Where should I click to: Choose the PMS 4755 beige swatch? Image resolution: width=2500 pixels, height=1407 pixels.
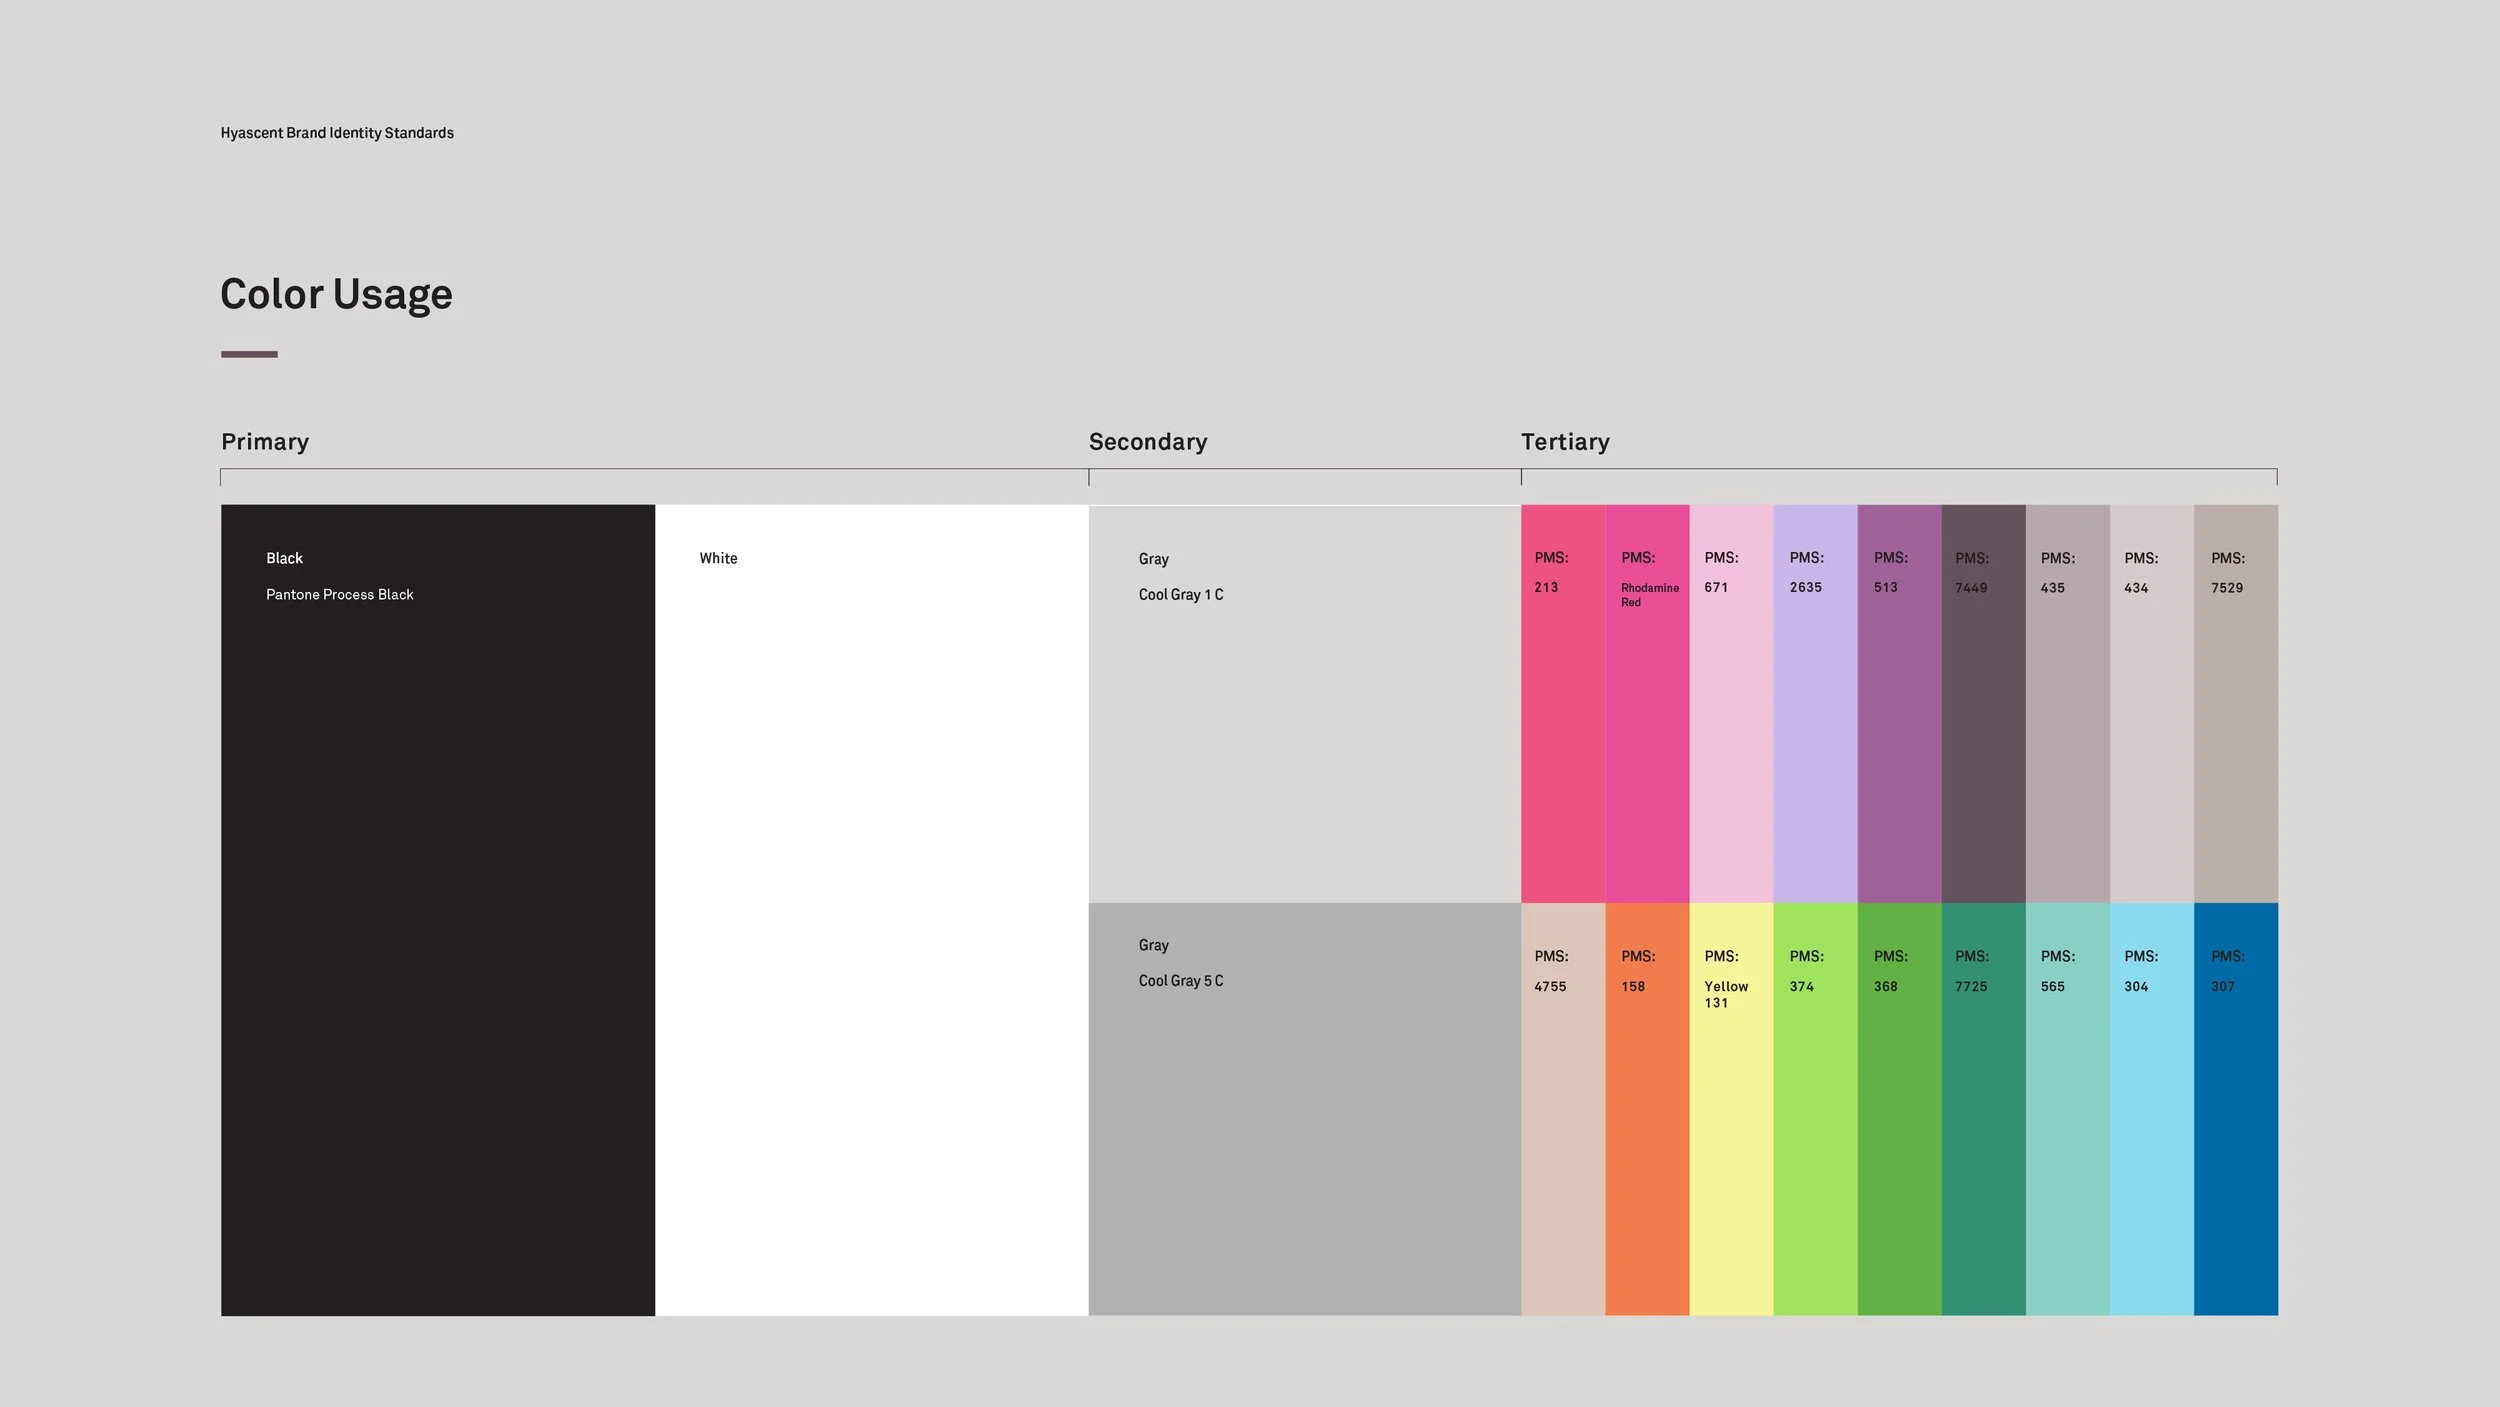coord(1563,1109)
